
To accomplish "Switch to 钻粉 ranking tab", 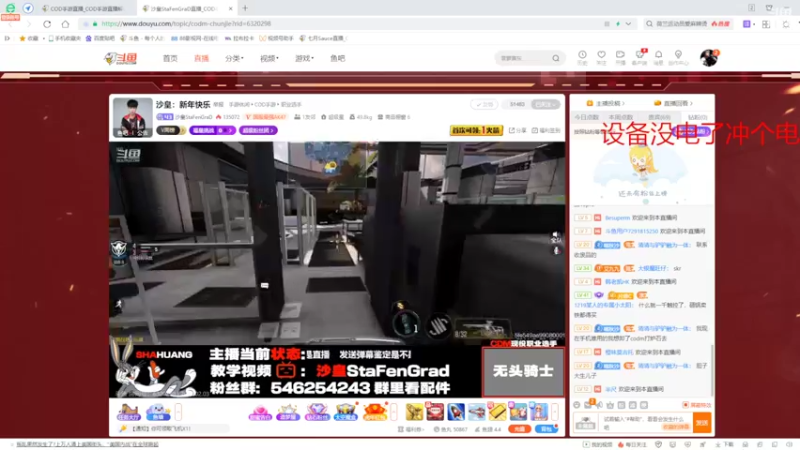I will click(697, 117).
